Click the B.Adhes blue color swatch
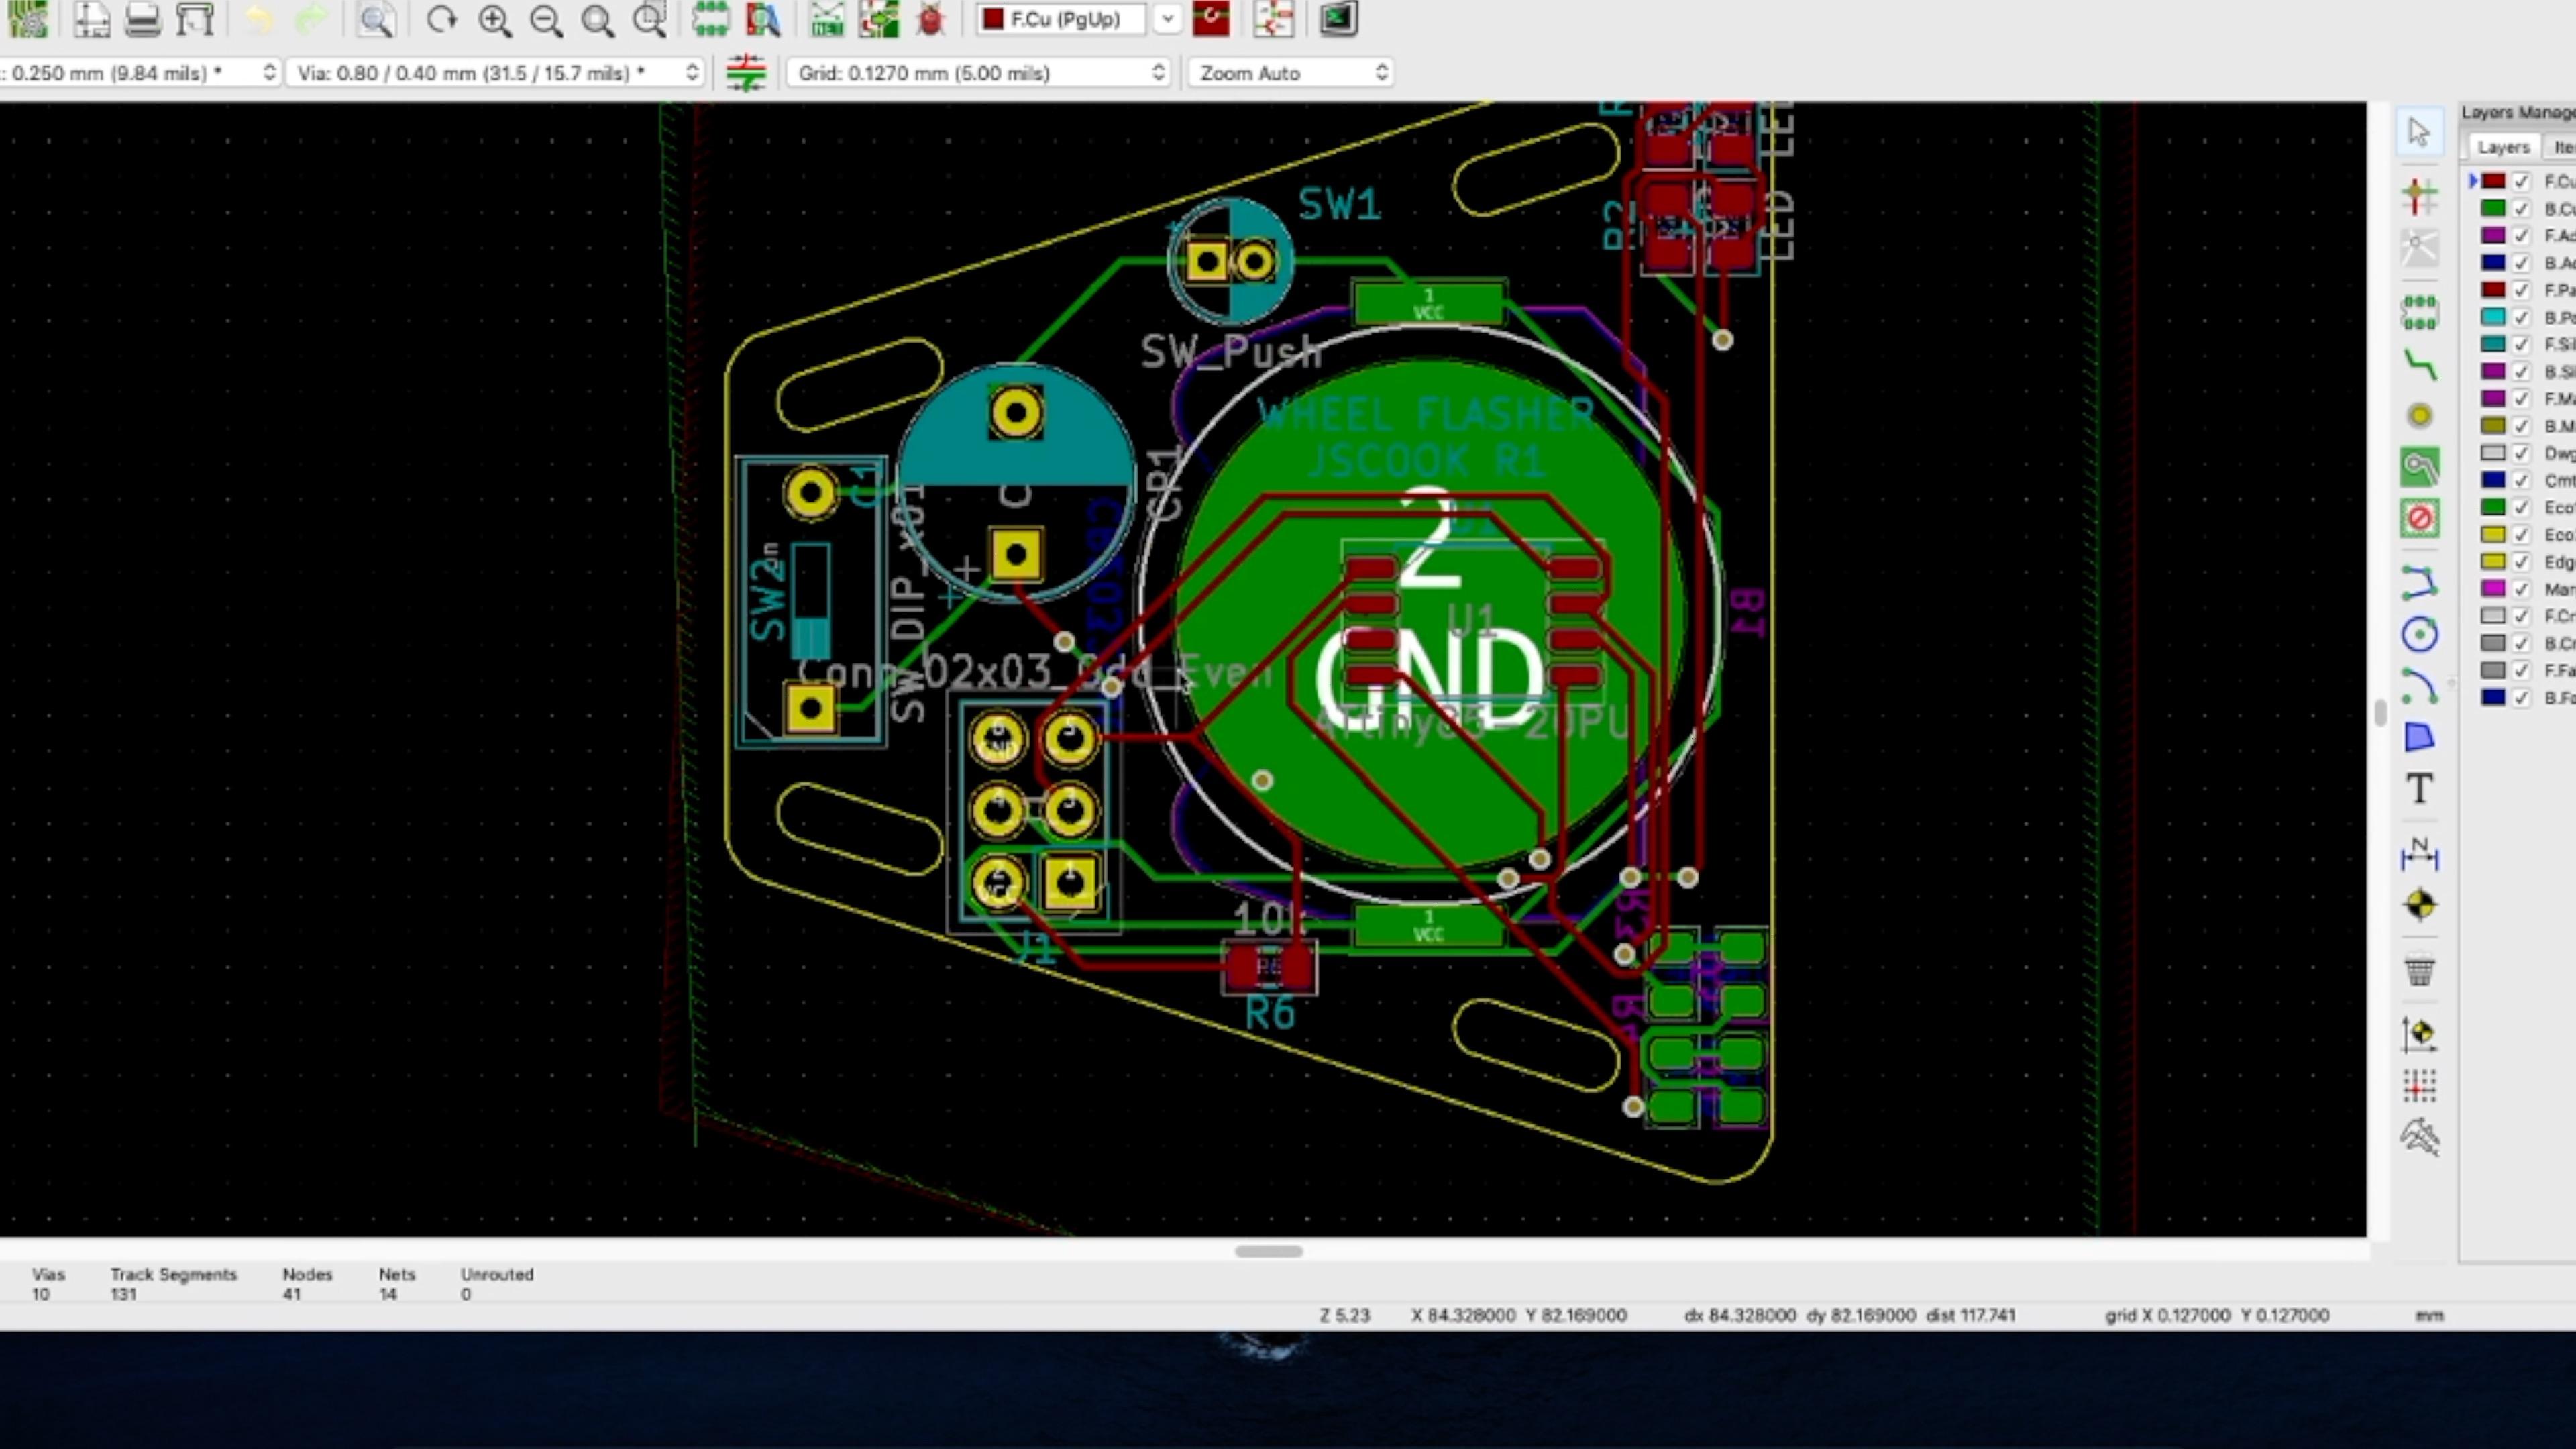The image size is (2576, 1449). pyautogui.click(x=2493, y=263)
